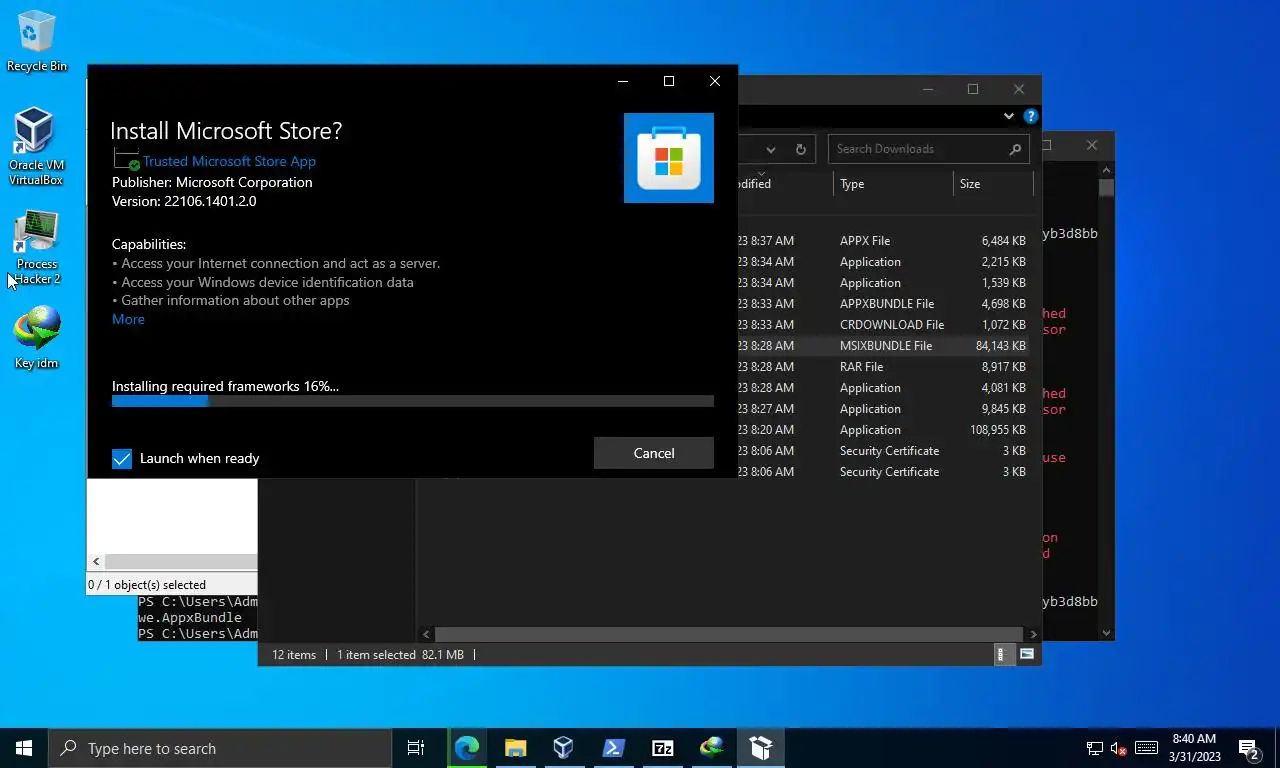The image size is (1280, 768).
Task: Select the APPX File row
Action: pyautogui.click(x=883, y=241)
